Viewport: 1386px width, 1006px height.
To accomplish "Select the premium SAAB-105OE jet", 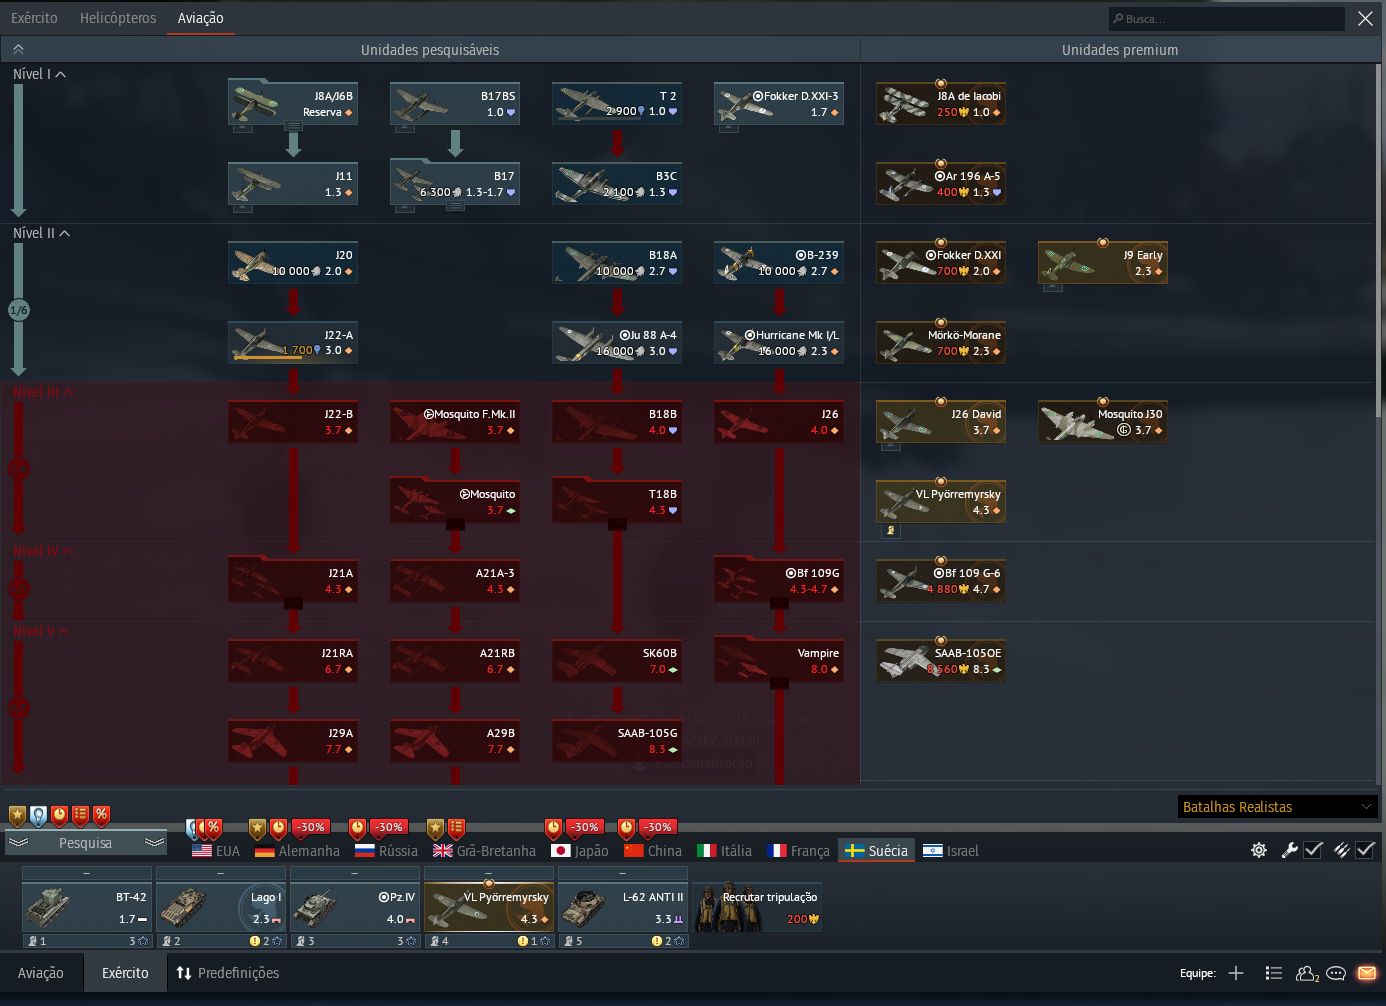I will click(941, 661).
